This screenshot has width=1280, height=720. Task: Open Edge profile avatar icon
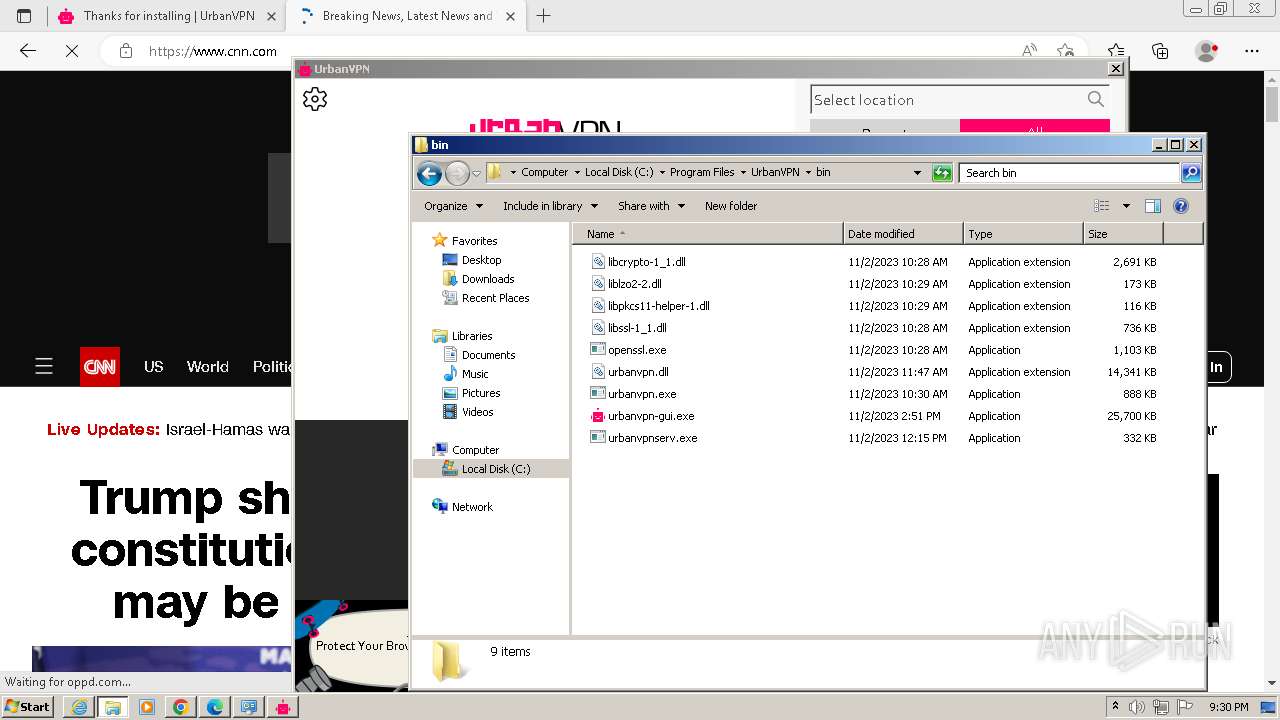[1207, 51]
